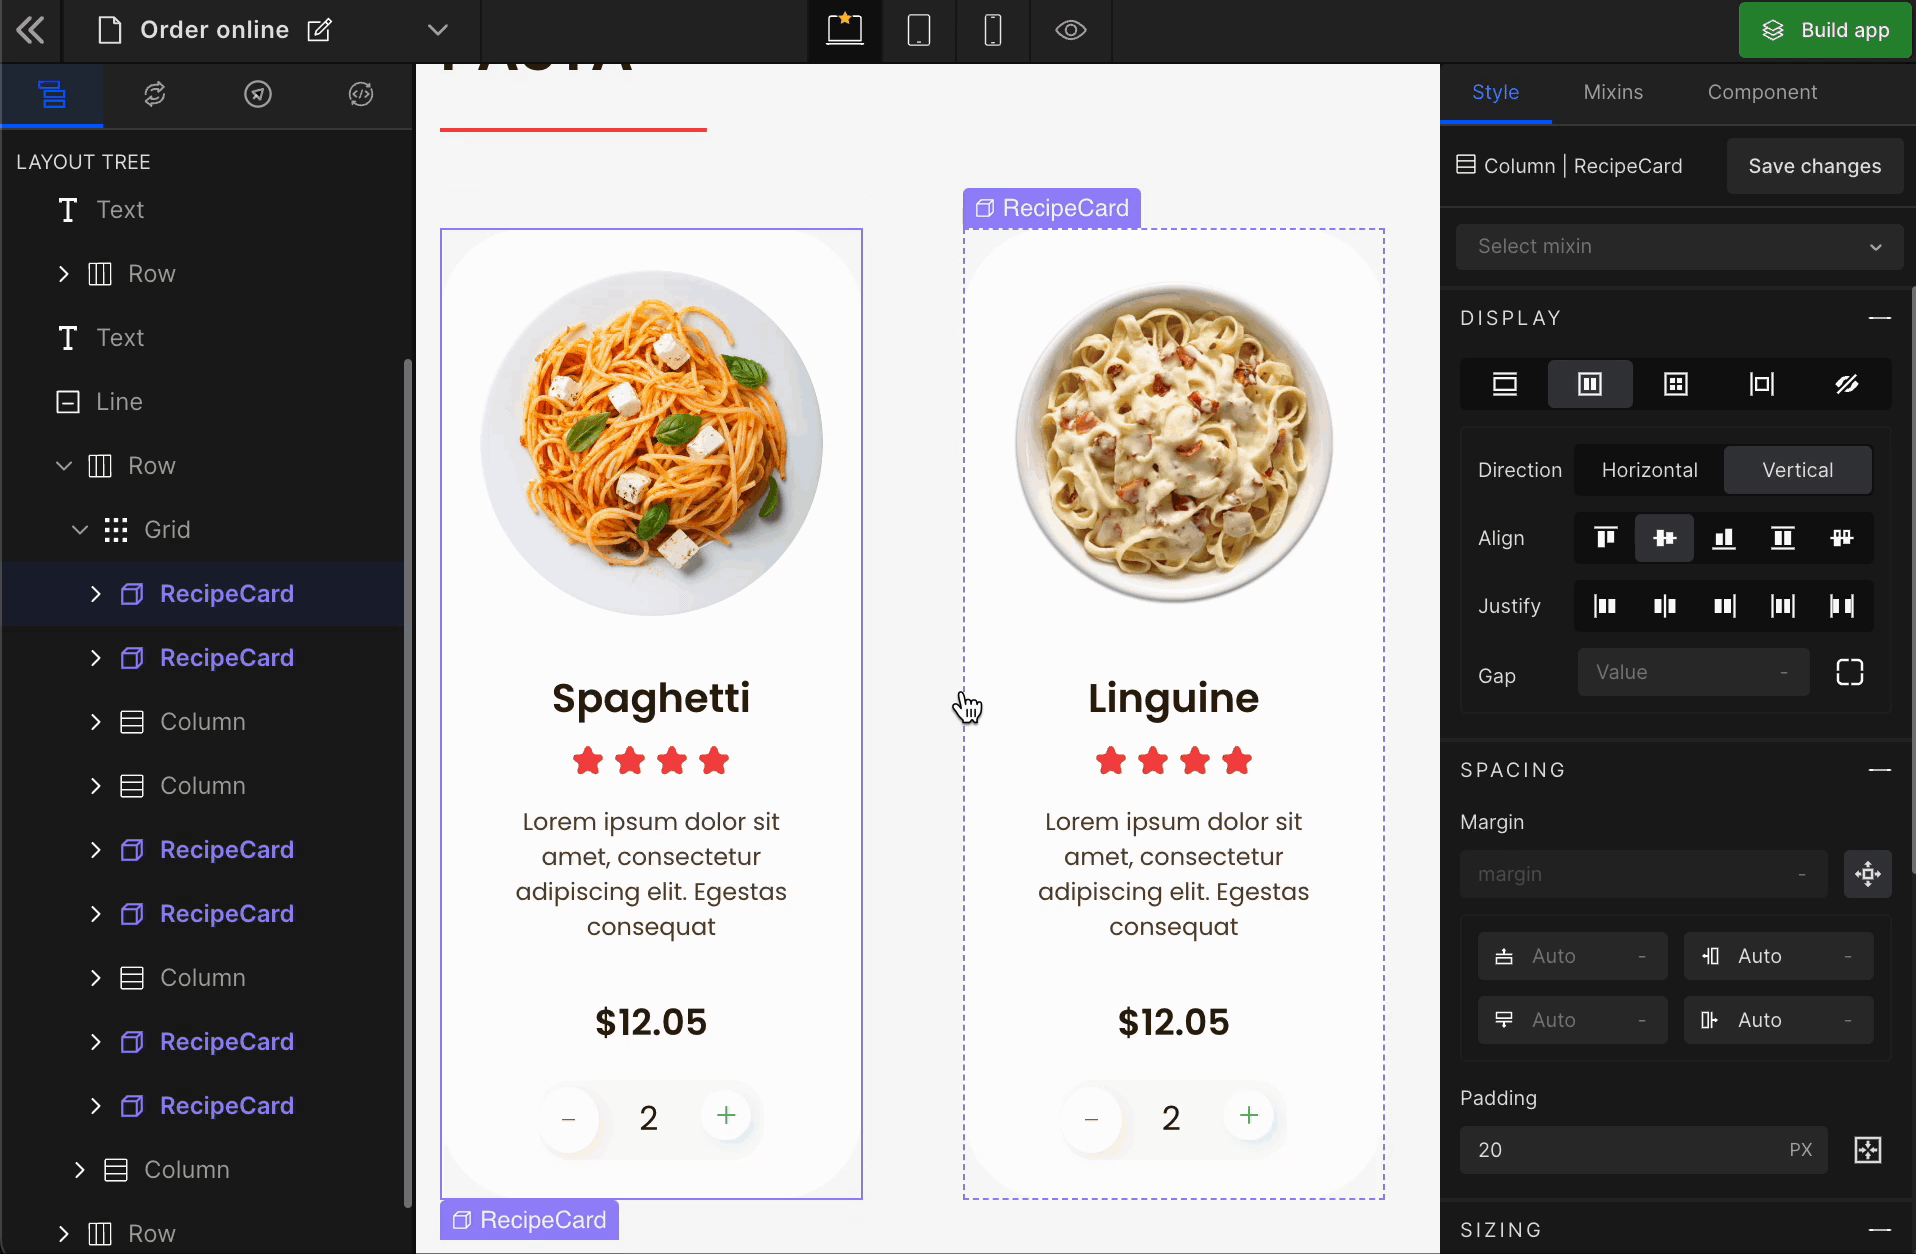Viewport: 1916px width, 1254px height.
Task: Switch to the Component tab
Action: (x=1762, y=92)
